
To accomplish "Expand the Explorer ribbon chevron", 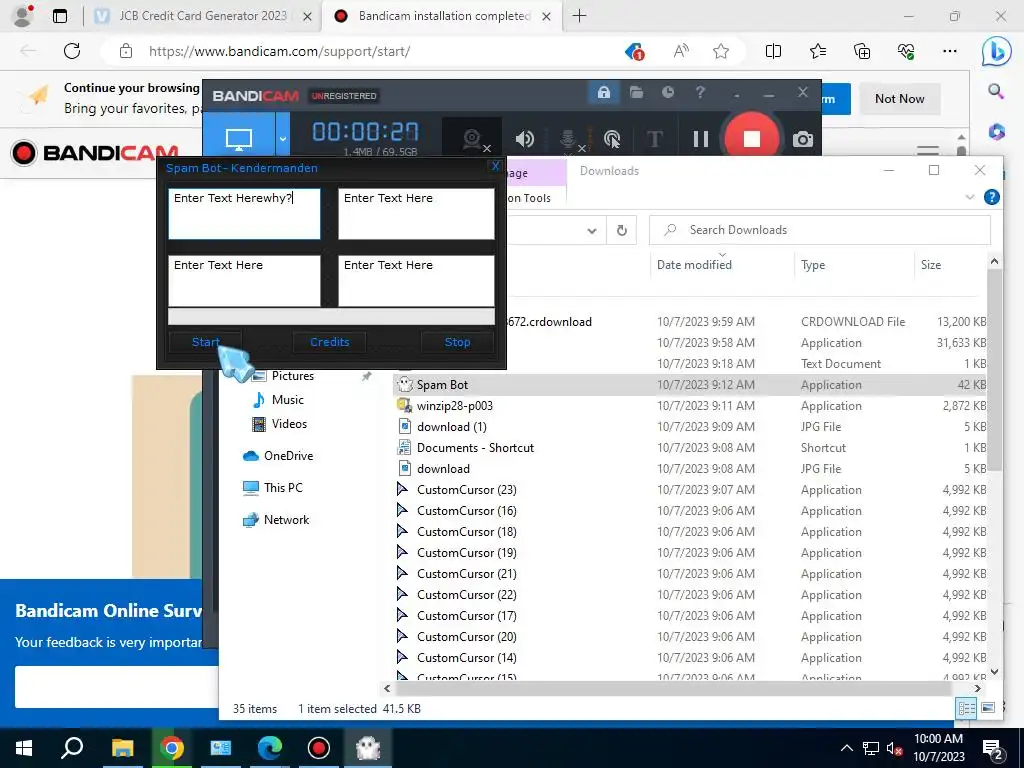I will tap(970, 197).
